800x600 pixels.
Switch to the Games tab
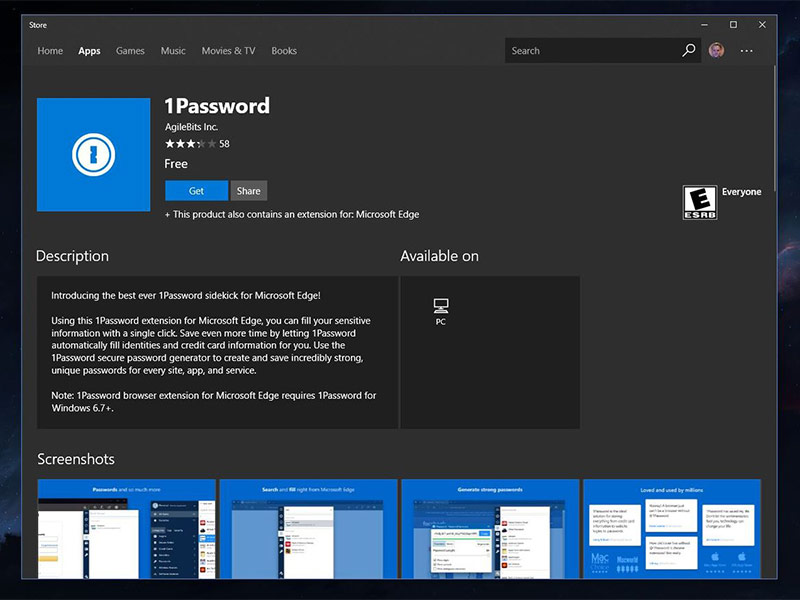130,51
